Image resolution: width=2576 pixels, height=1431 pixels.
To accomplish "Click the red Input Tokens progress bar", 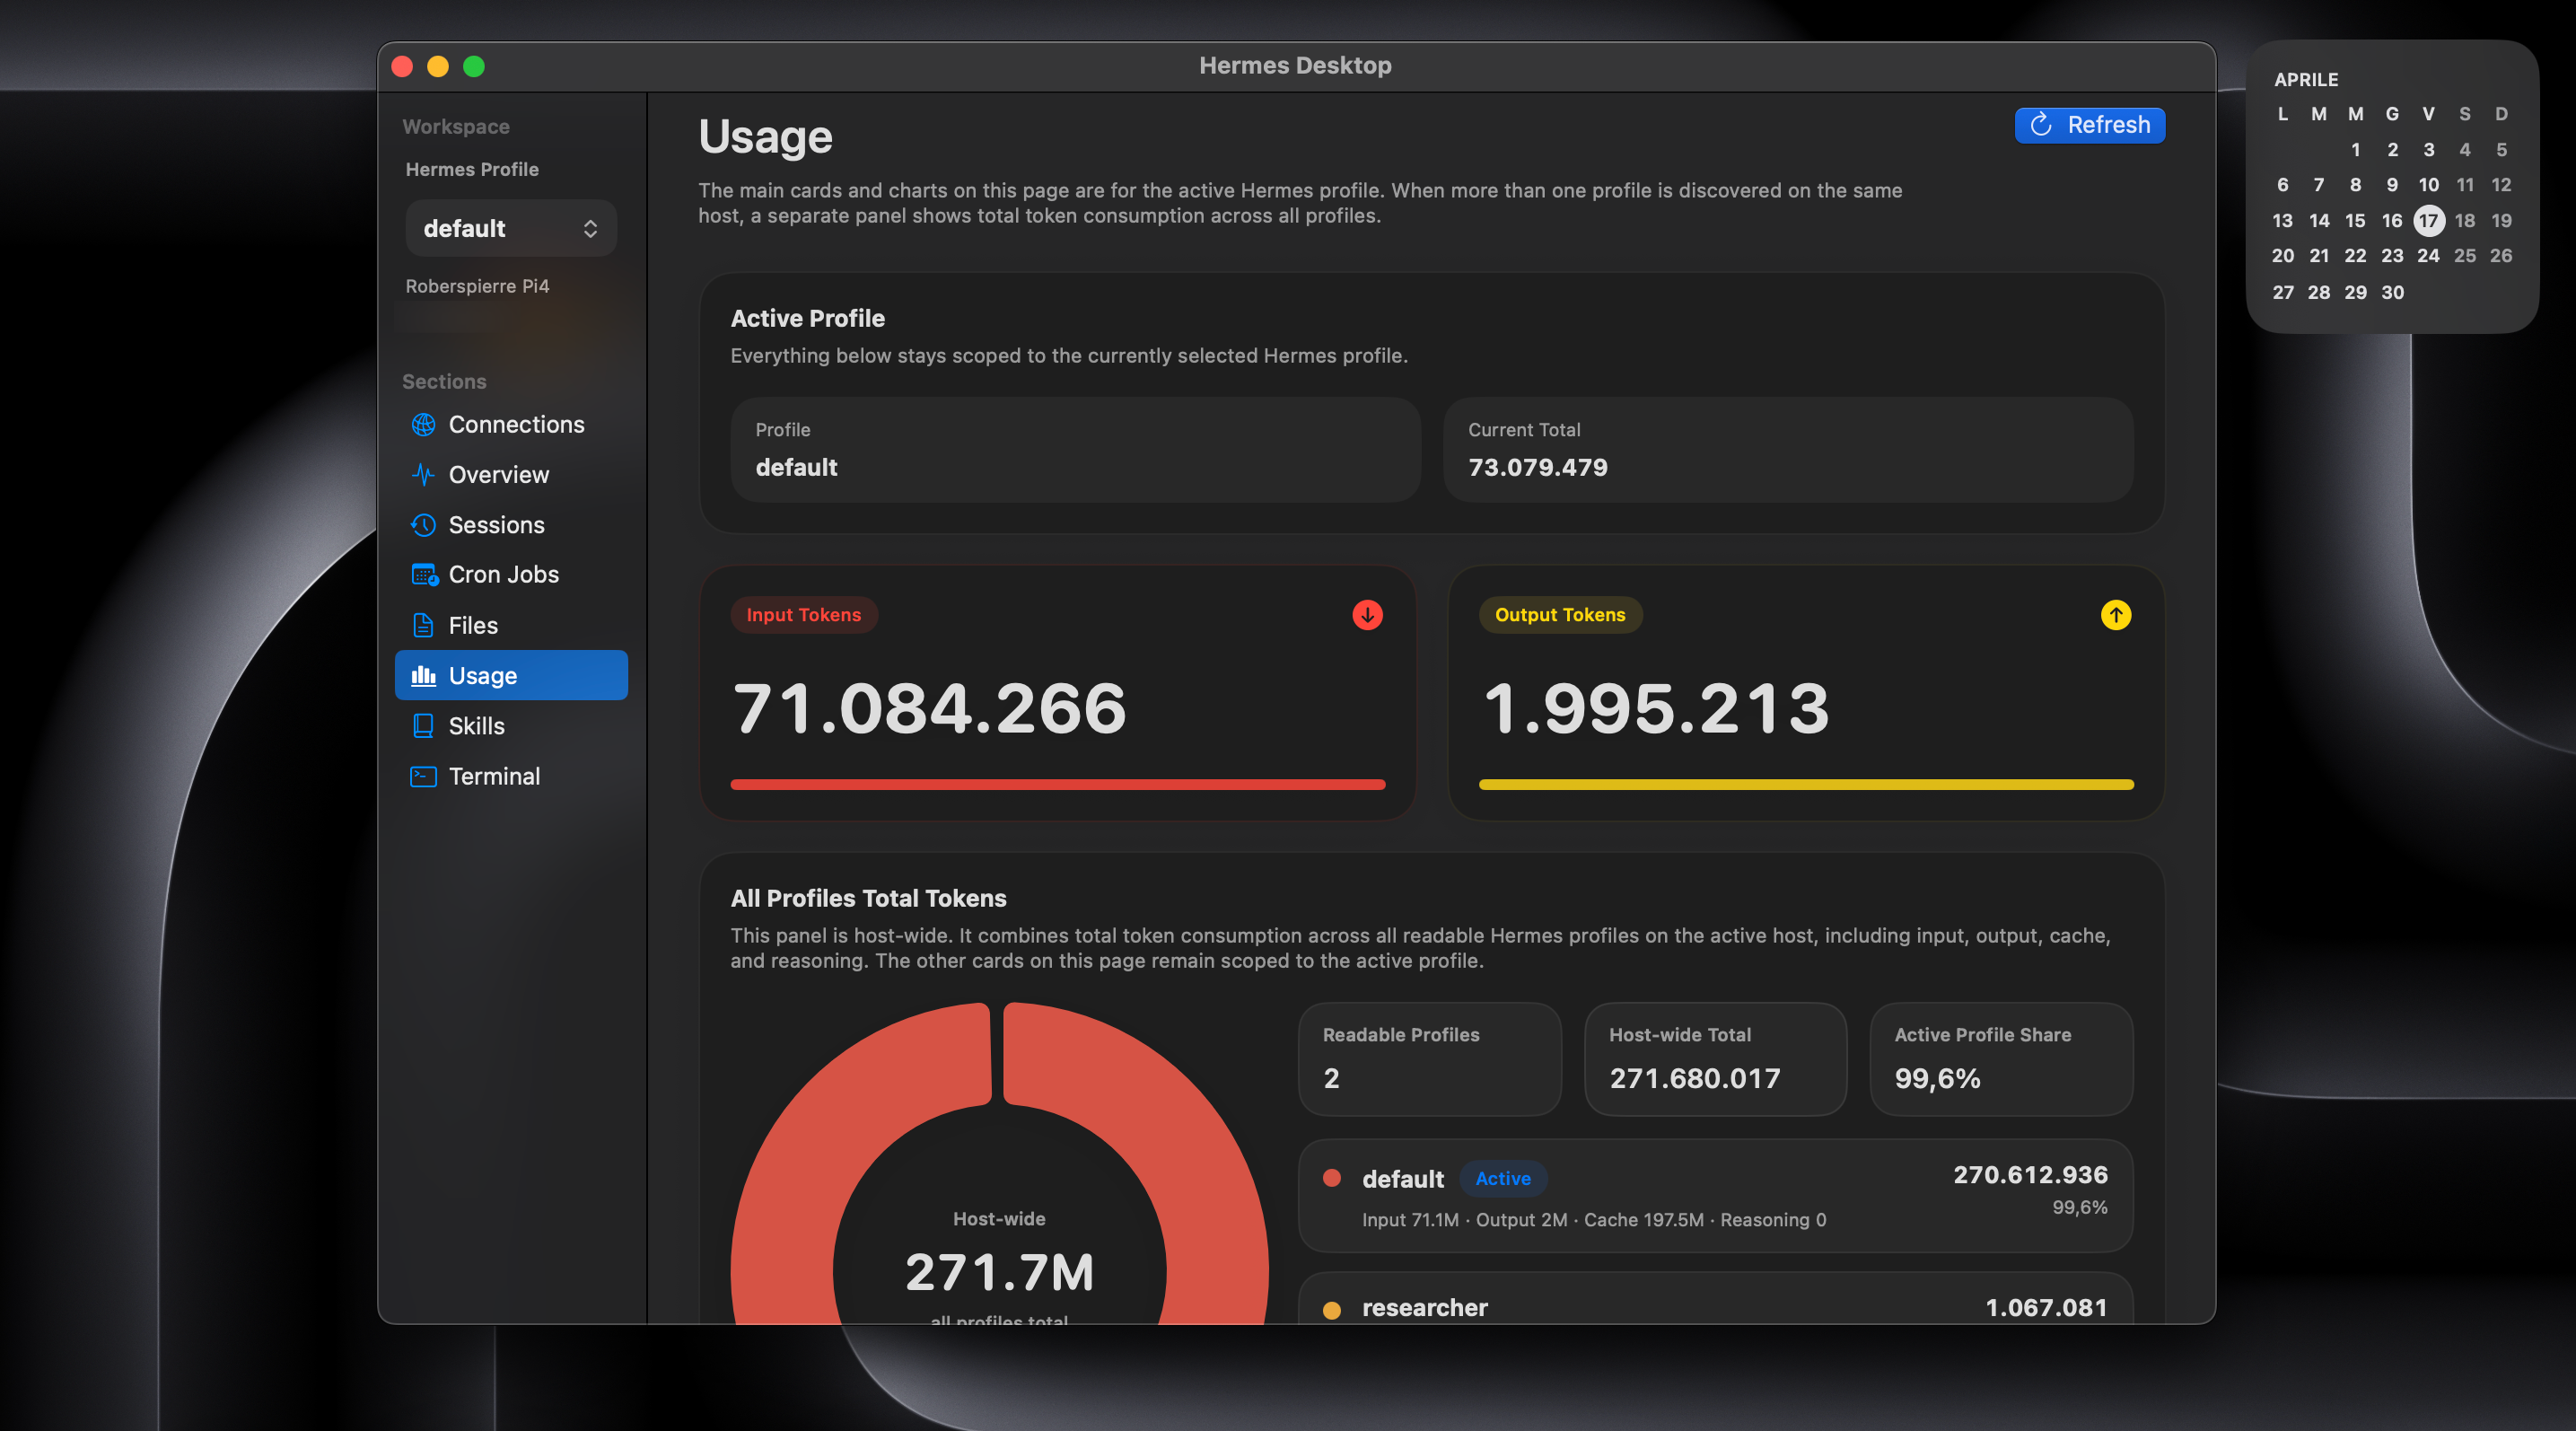I will (x=1057, y=786).
